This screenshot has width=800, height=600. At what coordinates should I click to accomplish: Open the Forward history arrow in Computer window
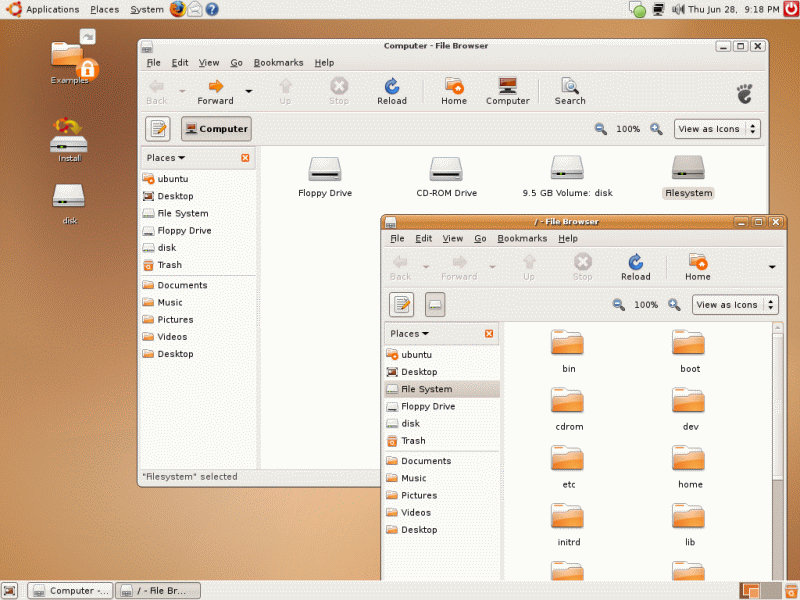(x=248, y=91)
